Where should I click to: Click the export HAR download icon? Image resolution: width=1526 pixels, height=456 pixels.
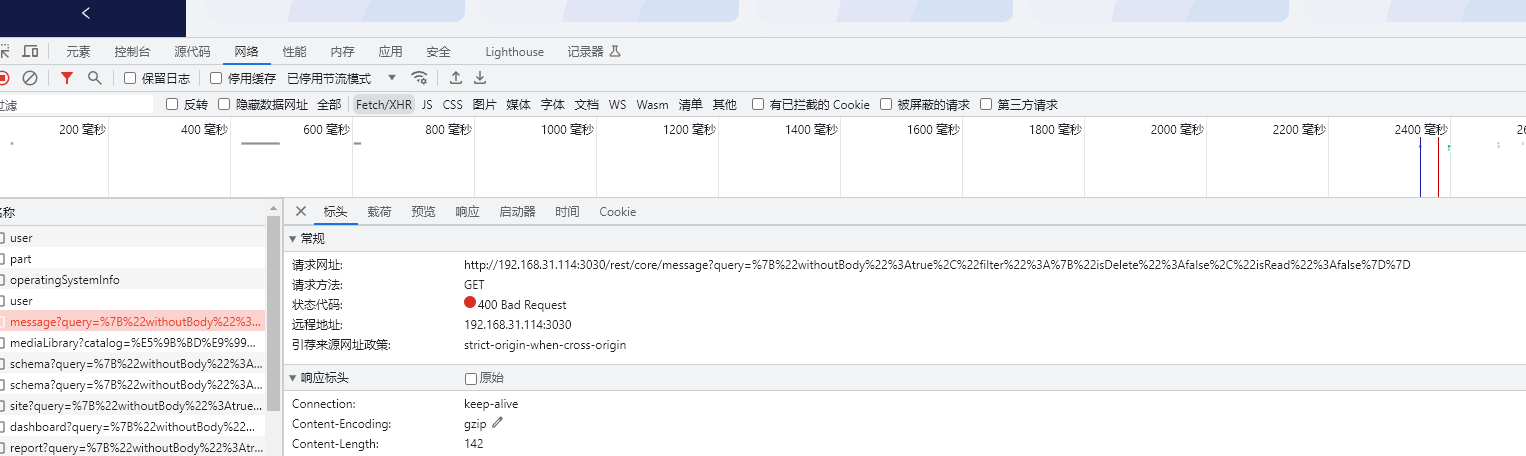tap(480, 78)
